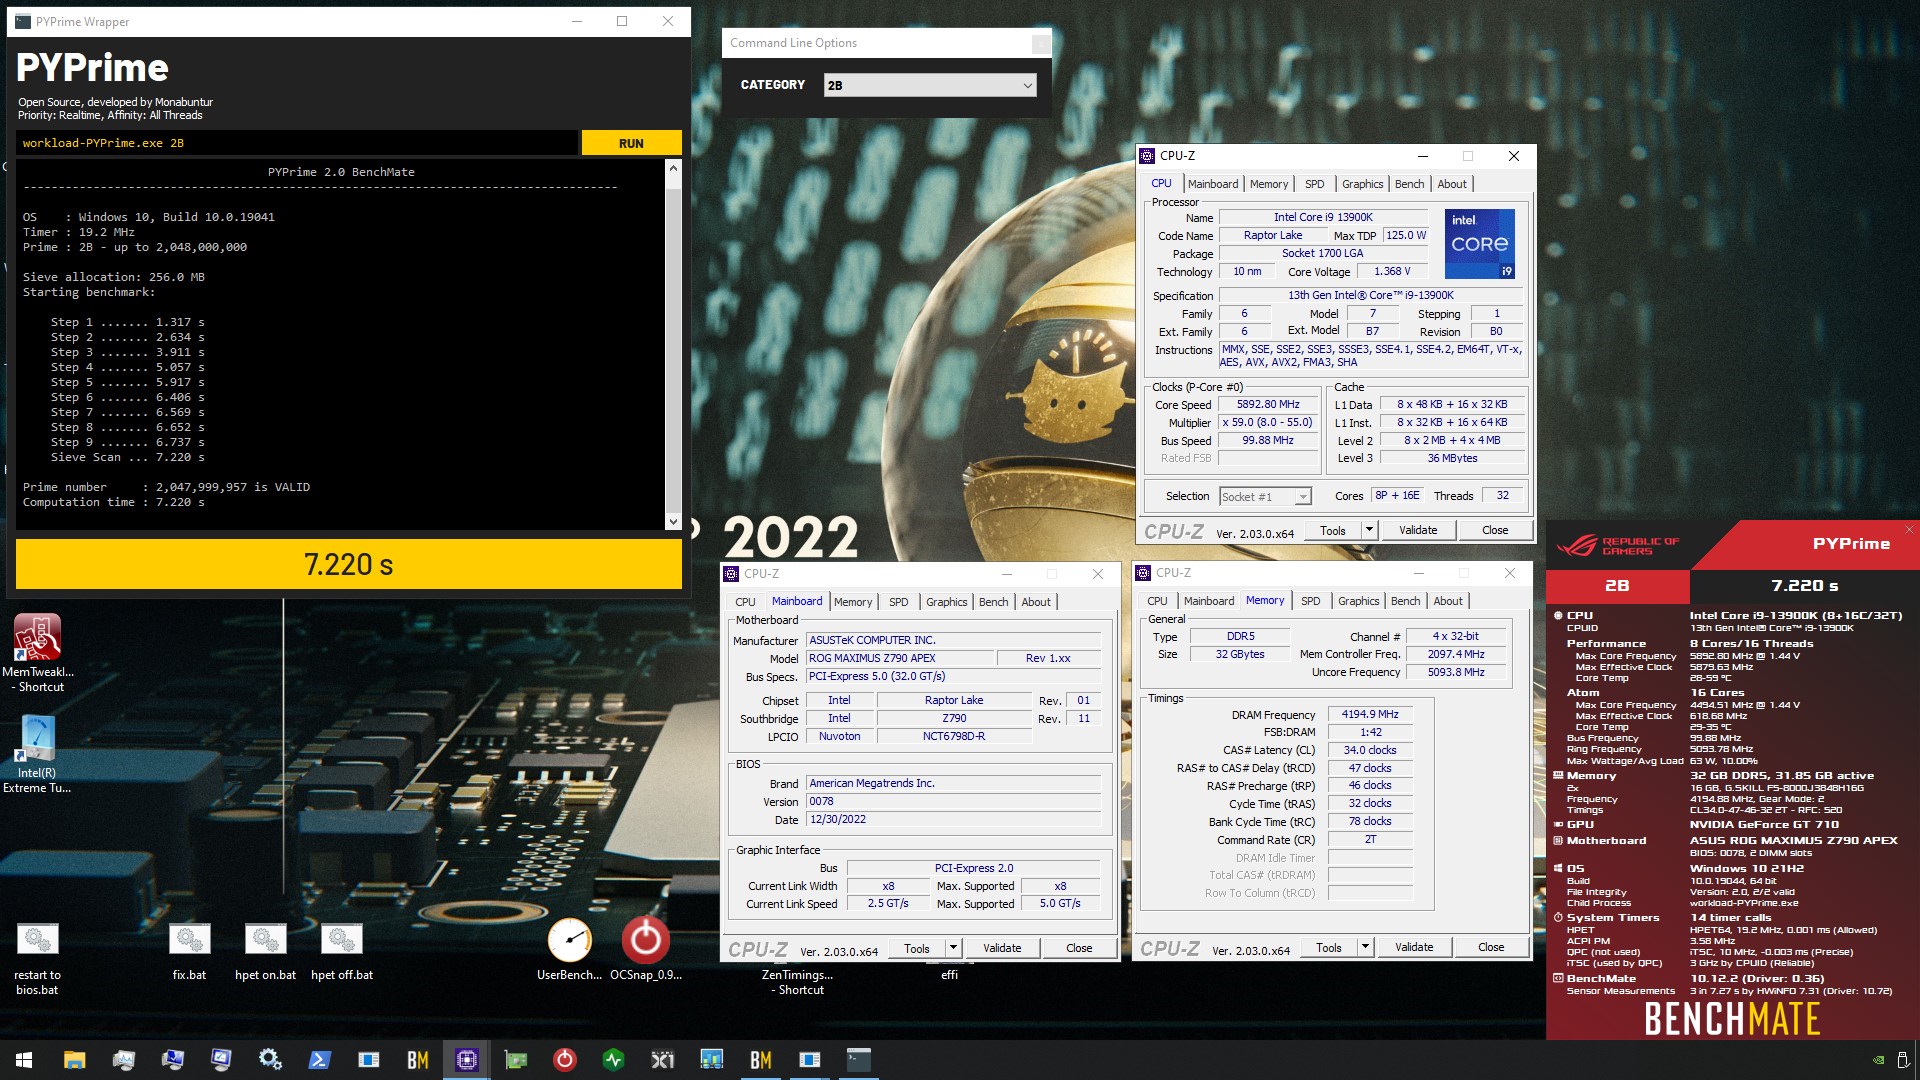Expand Tools arrow in CPU-Z Mainboard window

(953, 948)
